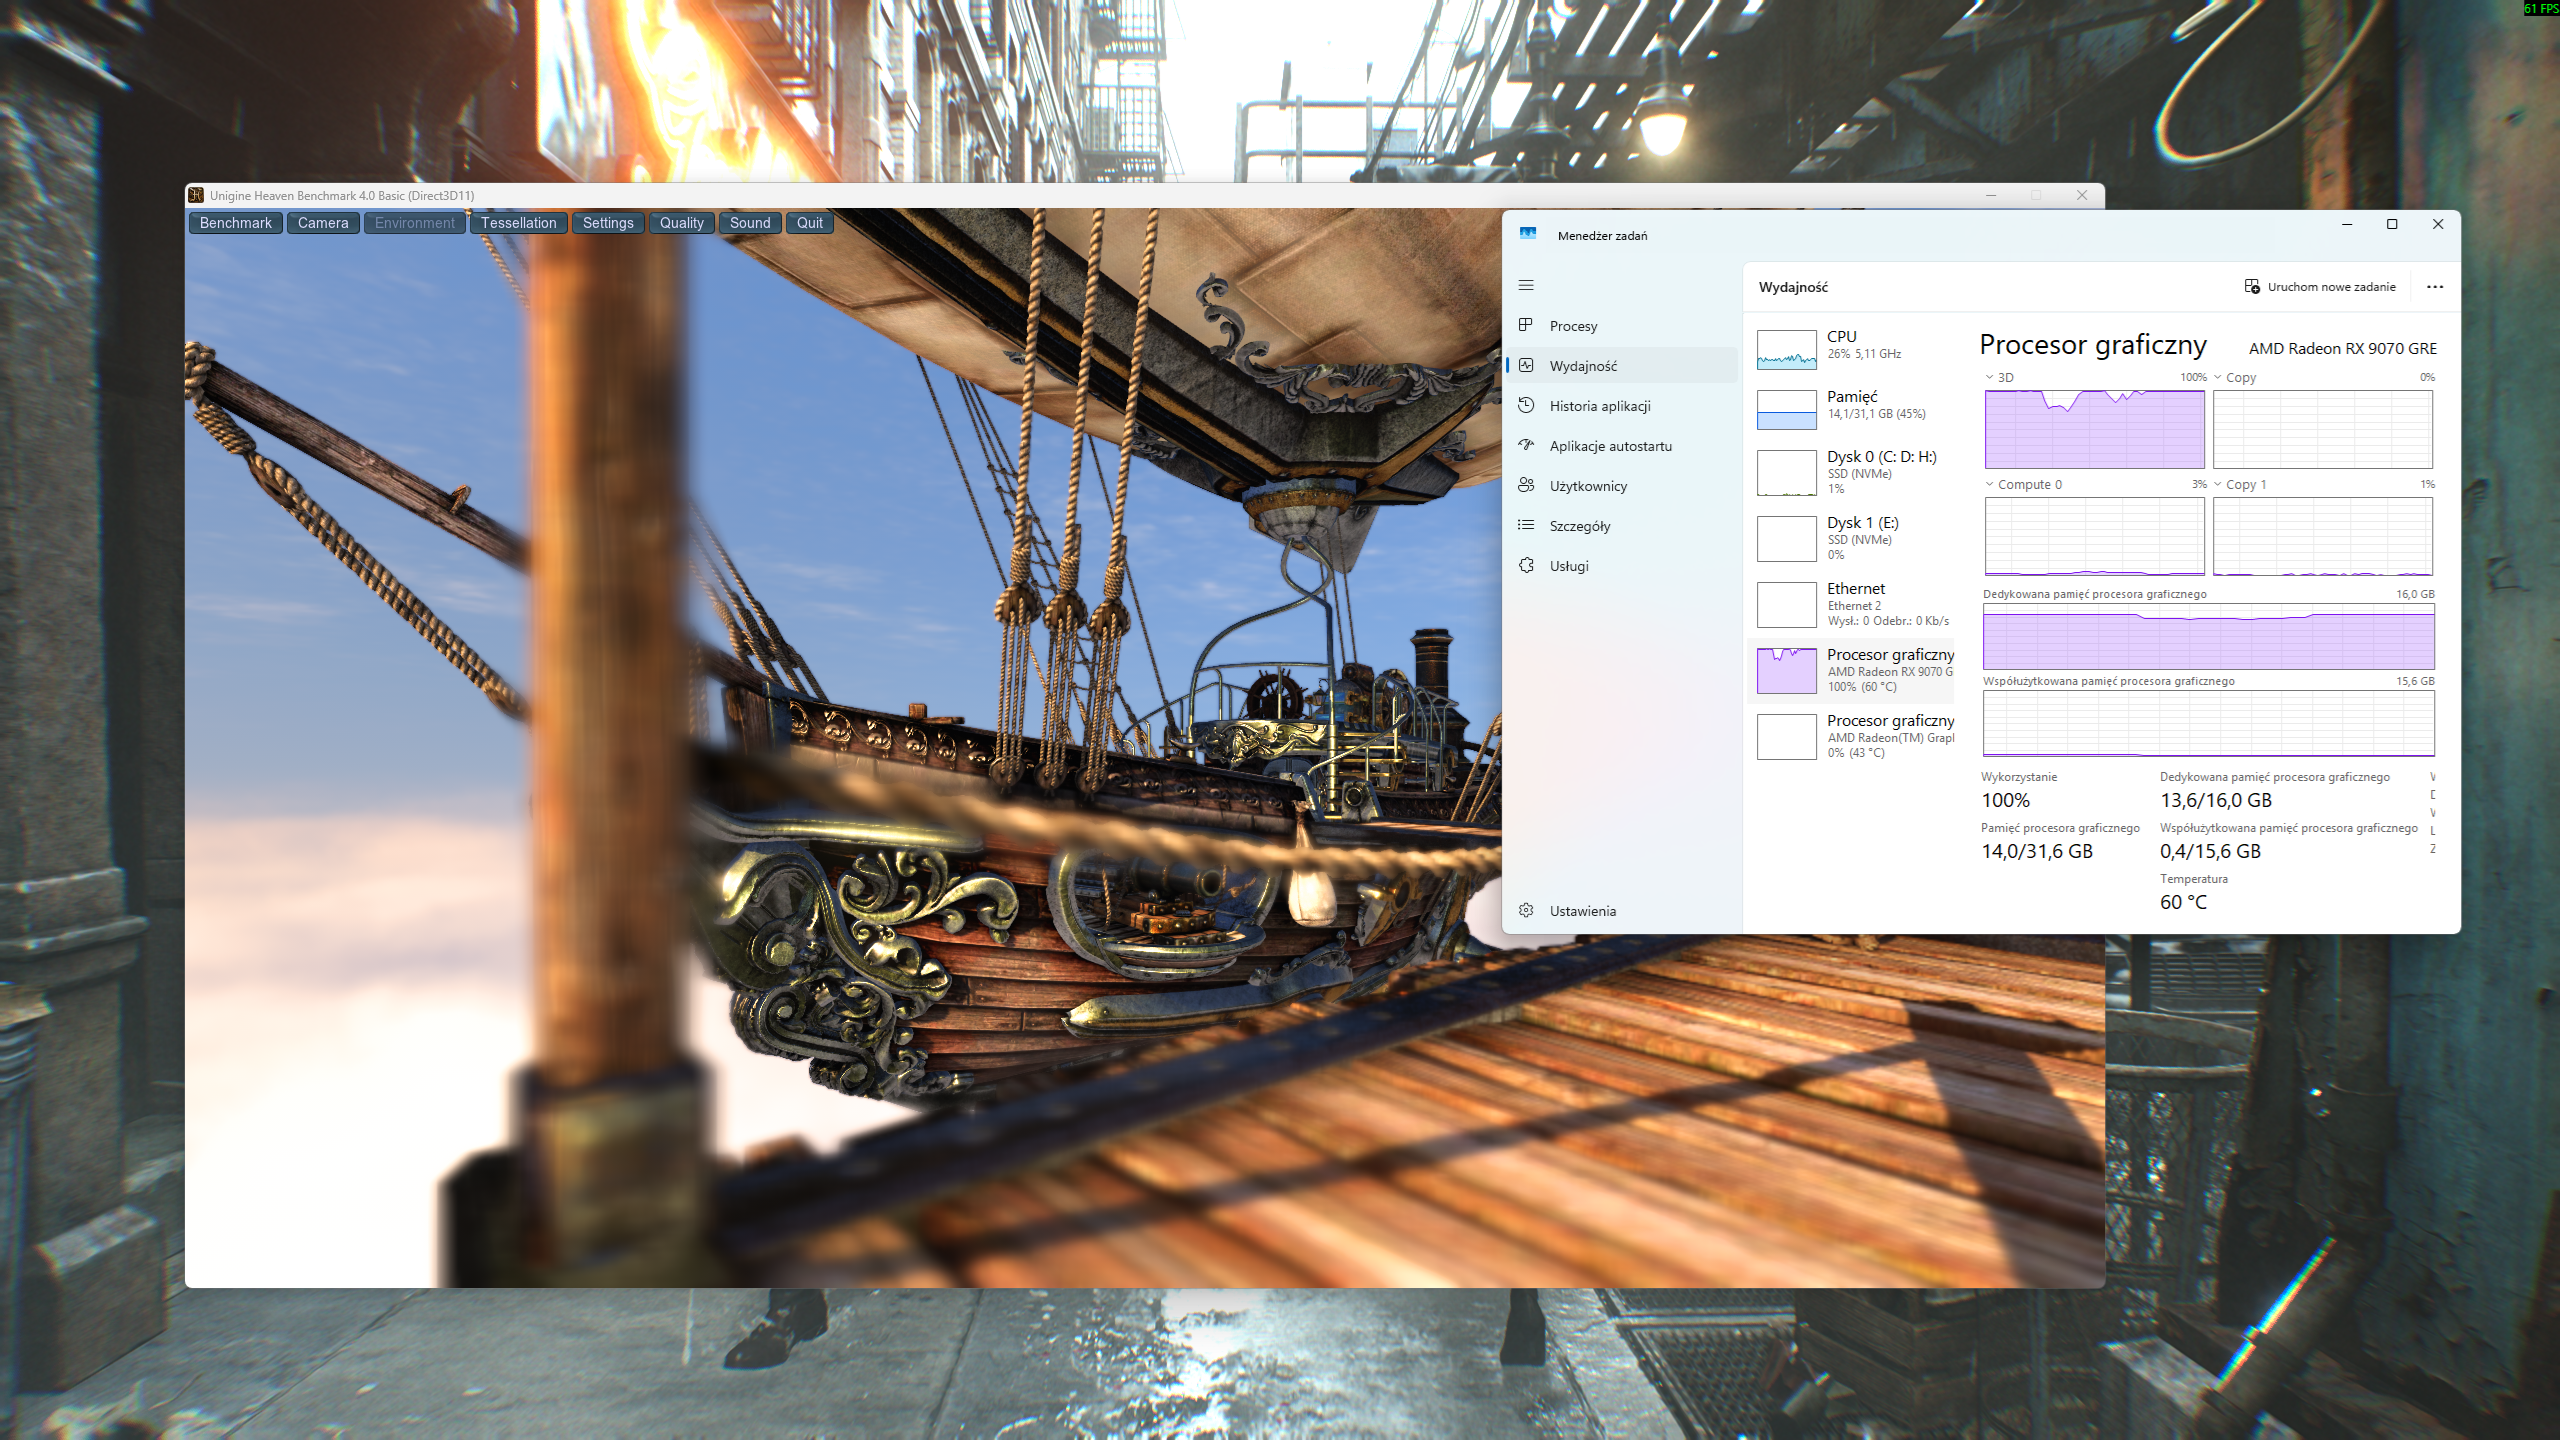Click the shared GPU memory graph

2209,723
